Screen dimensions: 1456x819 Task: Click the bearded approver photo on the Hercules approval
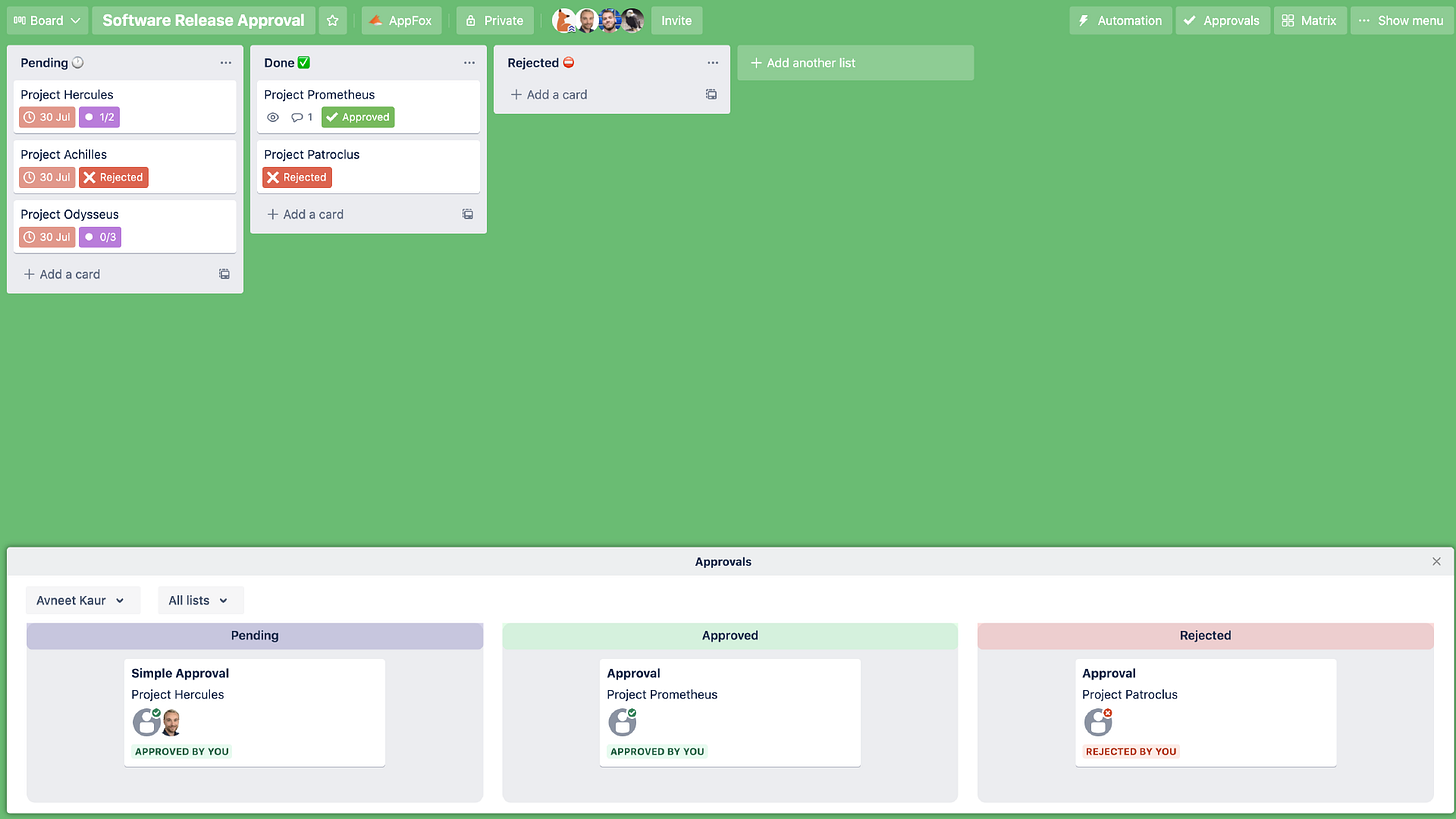point(171,722)
